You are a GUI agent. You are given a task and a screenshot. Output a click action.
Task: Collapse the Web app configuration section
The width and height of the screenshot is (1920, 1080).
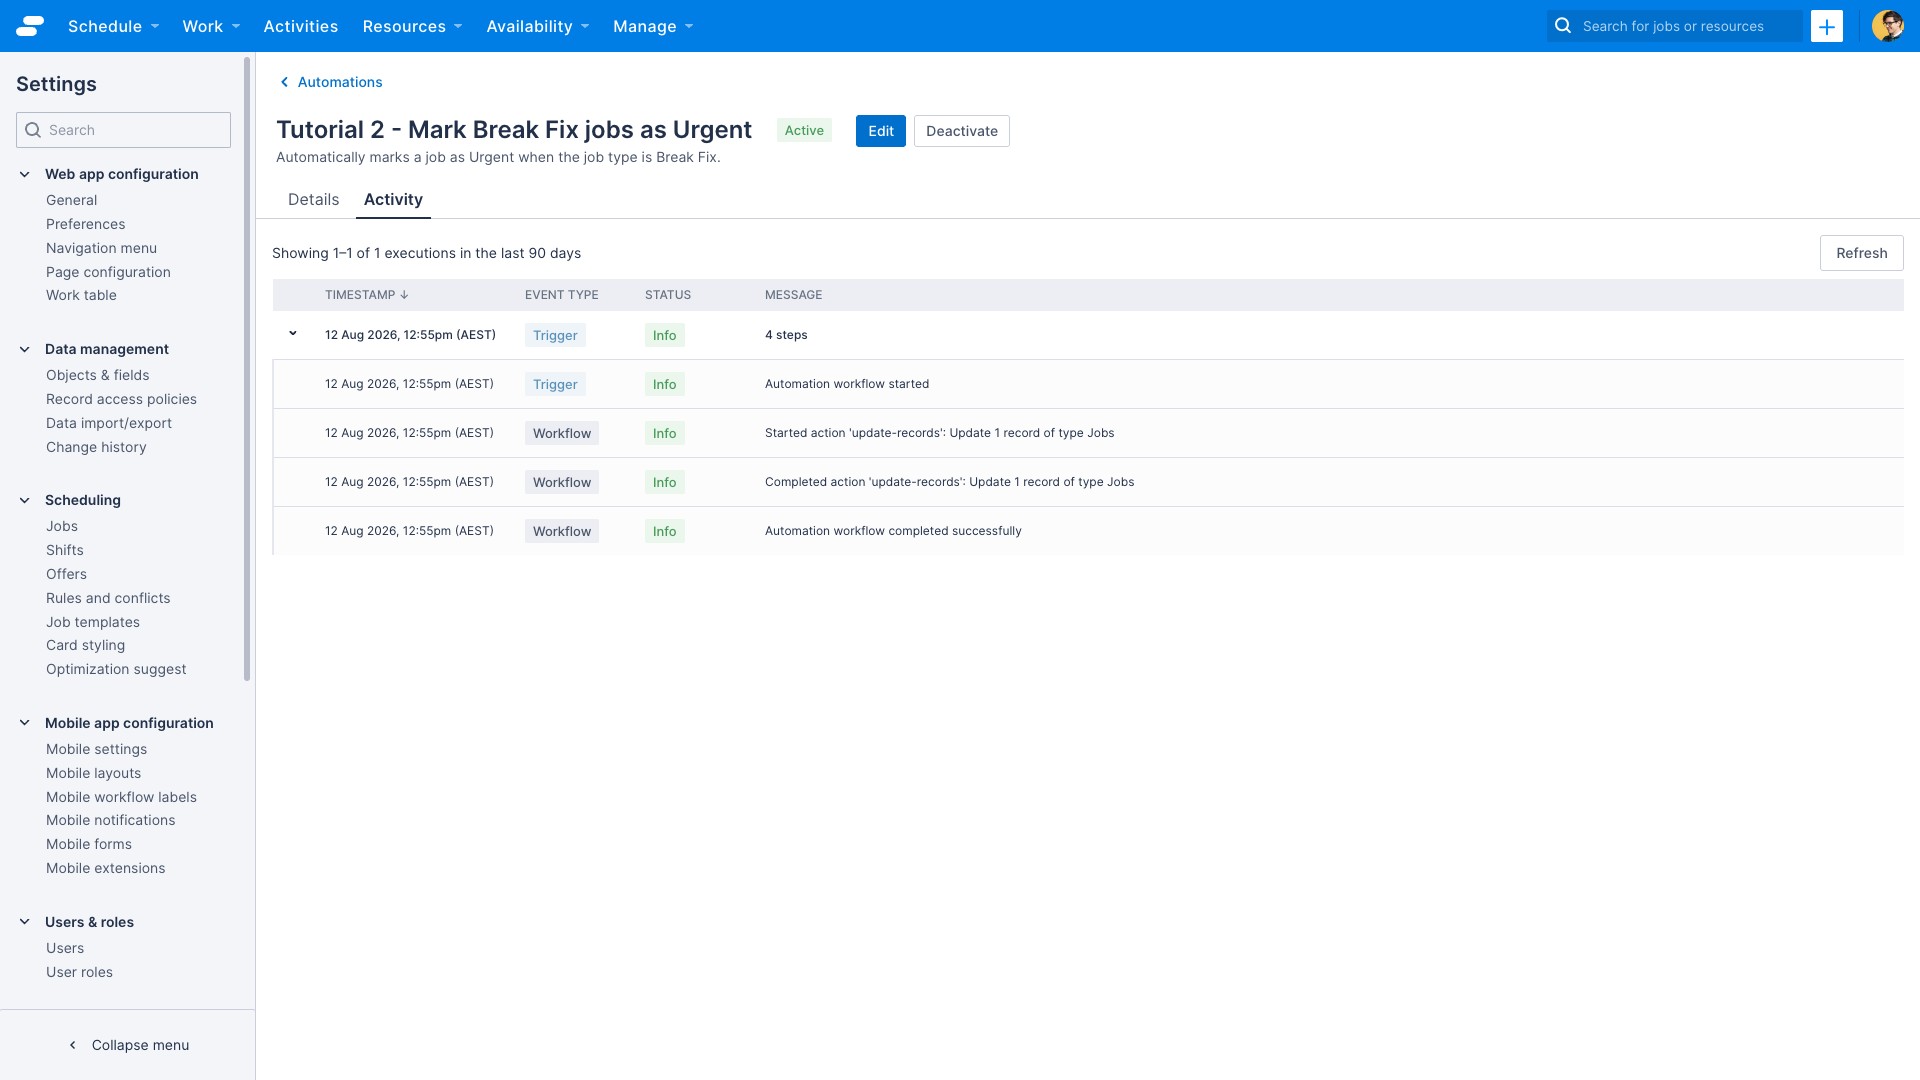(x=25, y=174)
